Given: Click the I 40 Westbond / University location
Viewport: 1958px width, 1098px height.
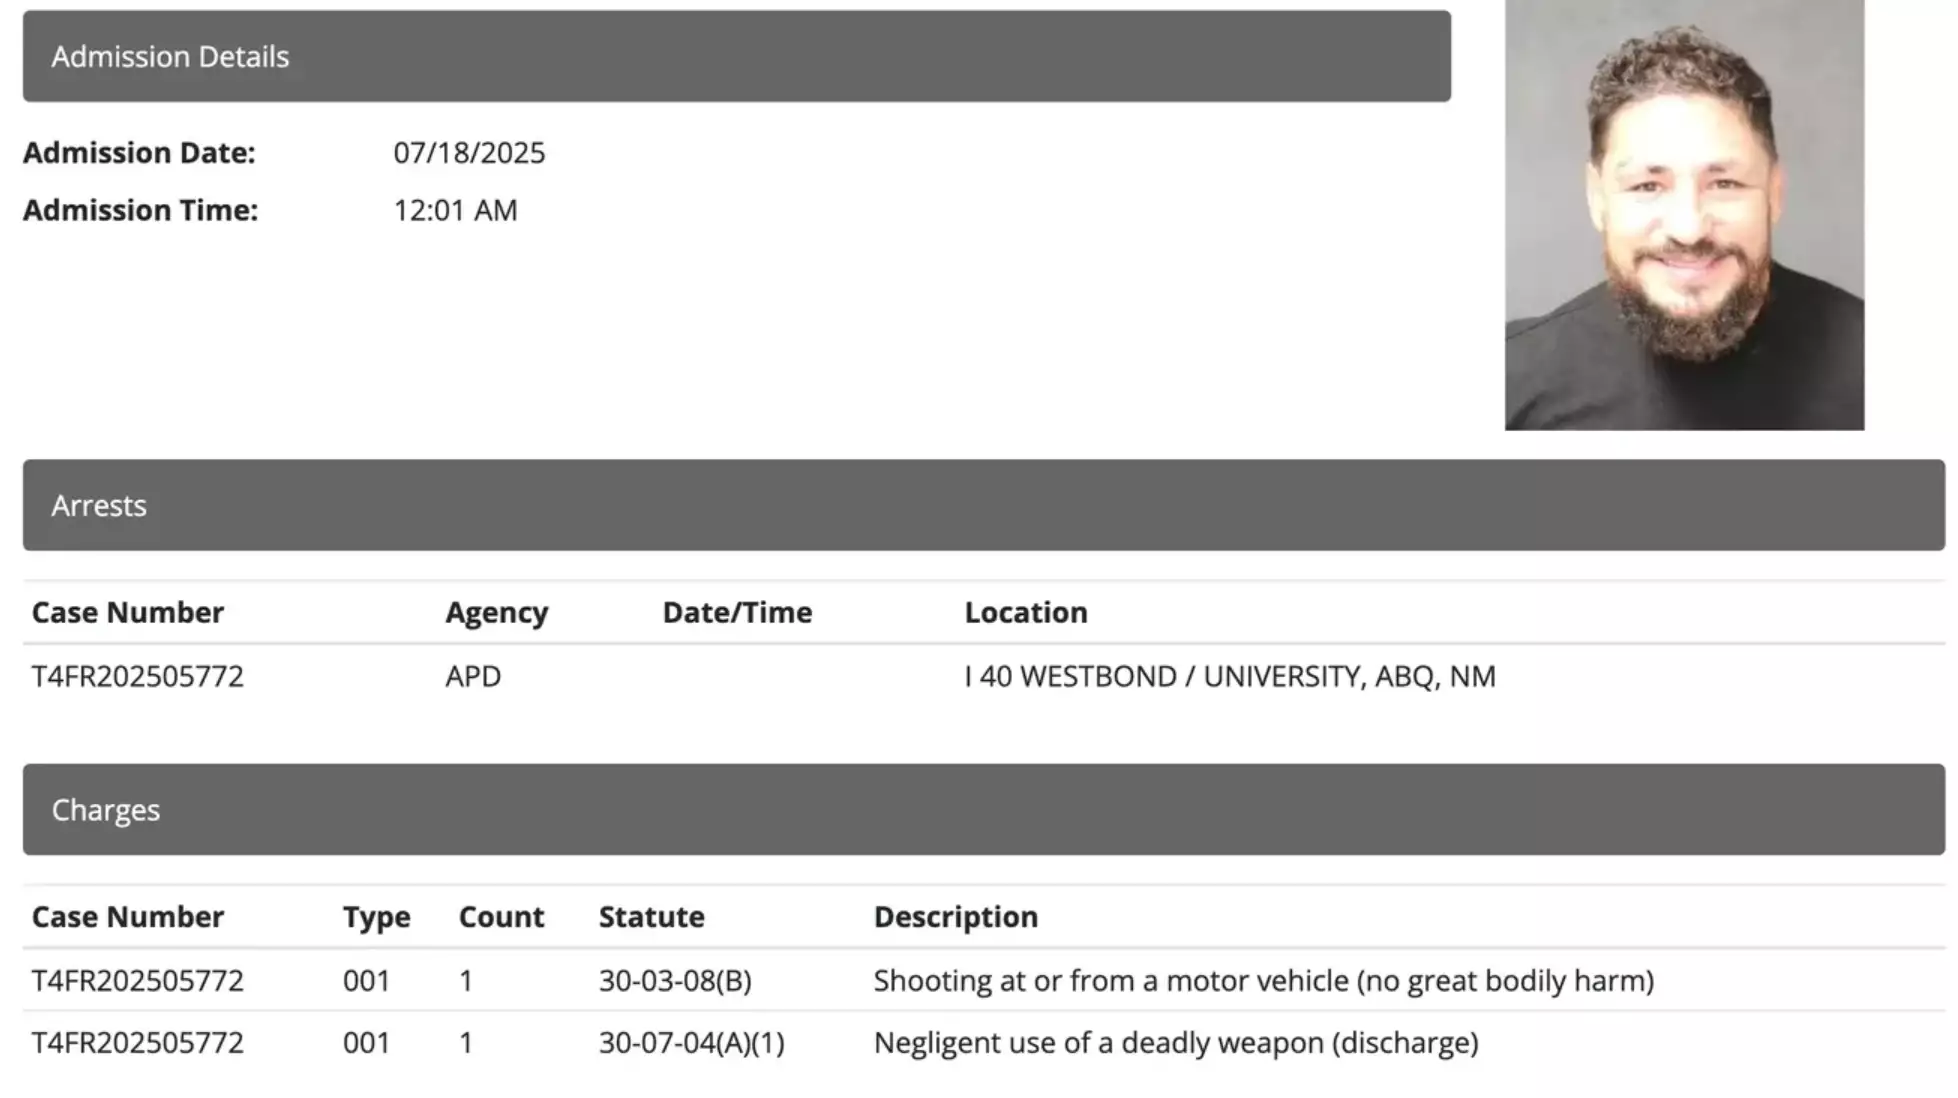Looking at the screenshot, I should click(1229, 676).
